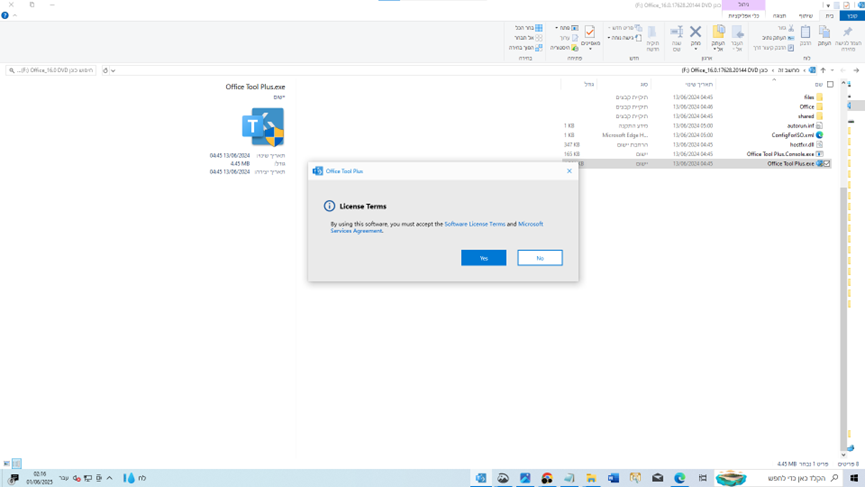Open Microsoft Edge from the taskbar
Viewport: 865px width, 487px height.
(679, 478)
